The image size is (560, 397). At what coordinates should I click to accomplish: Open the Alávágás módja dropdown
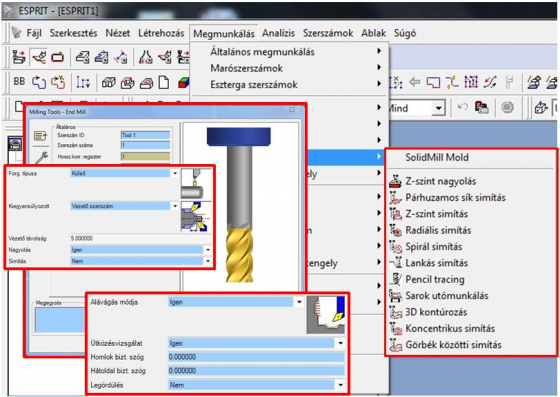299,302
